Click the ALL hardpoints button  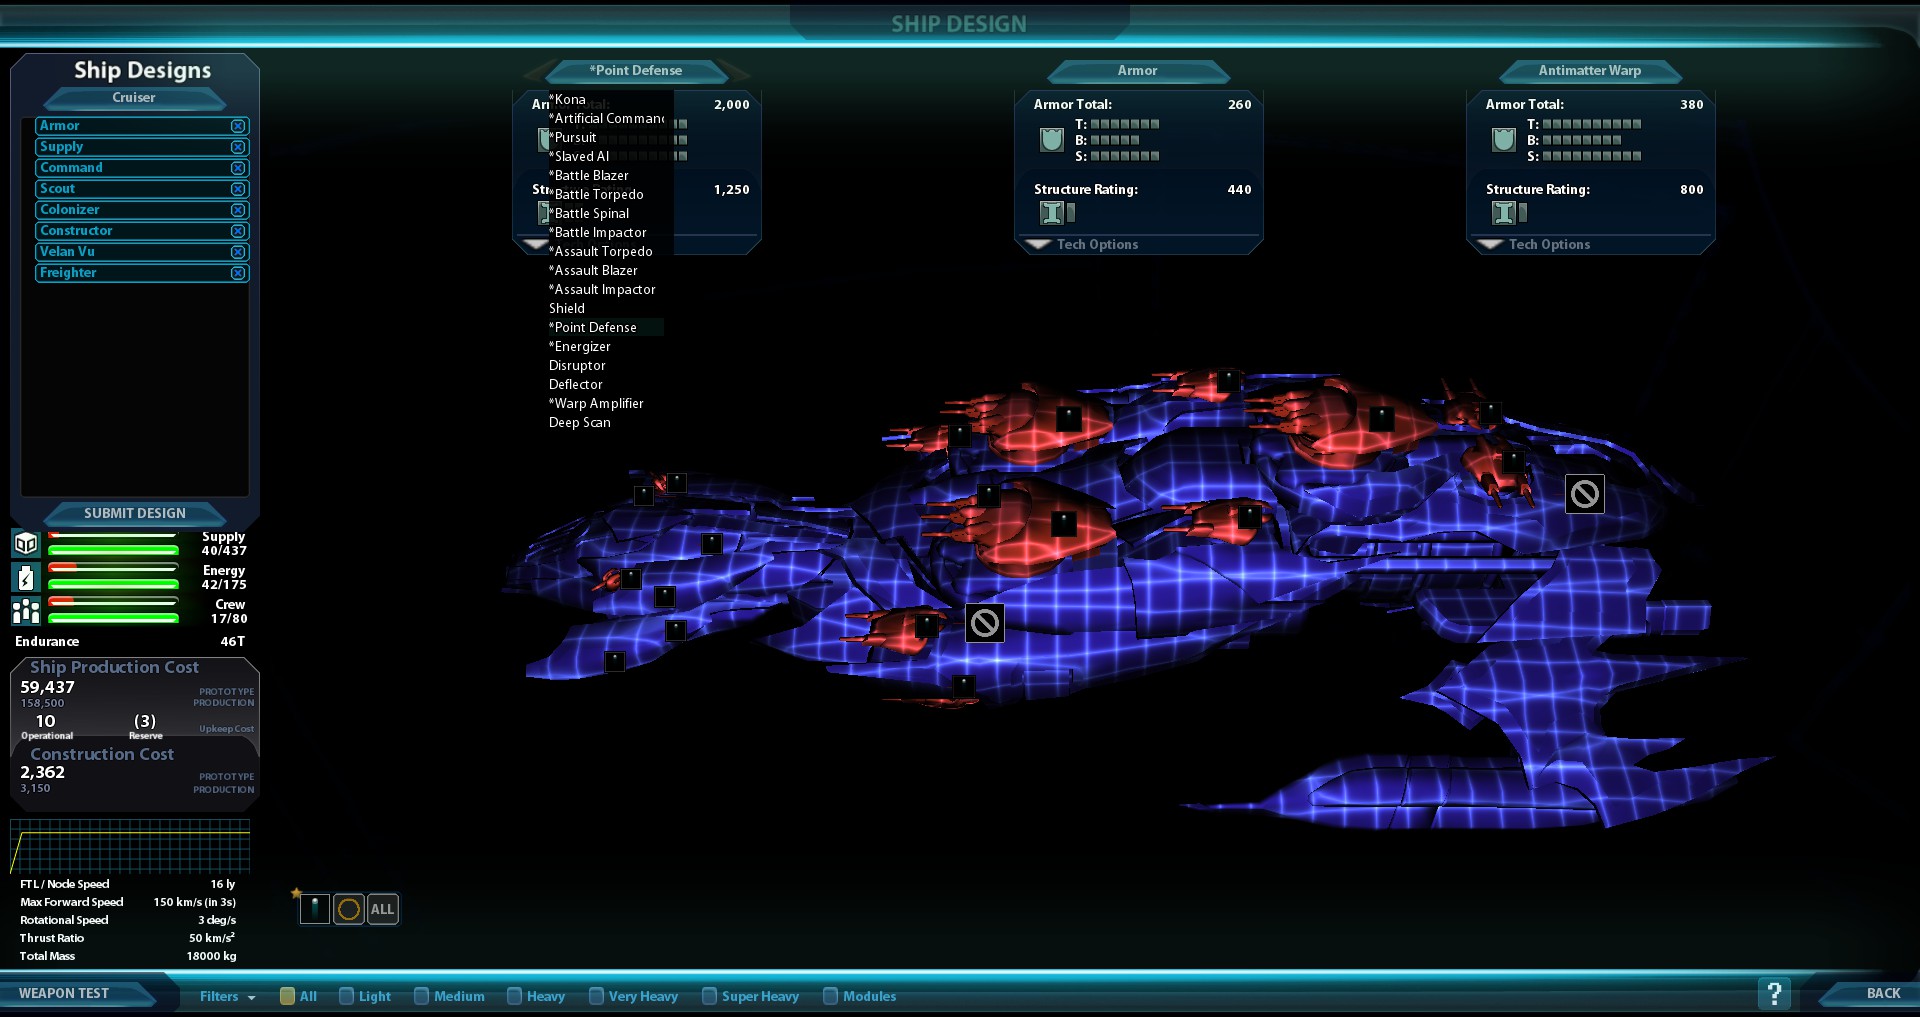tap(382, 909)
